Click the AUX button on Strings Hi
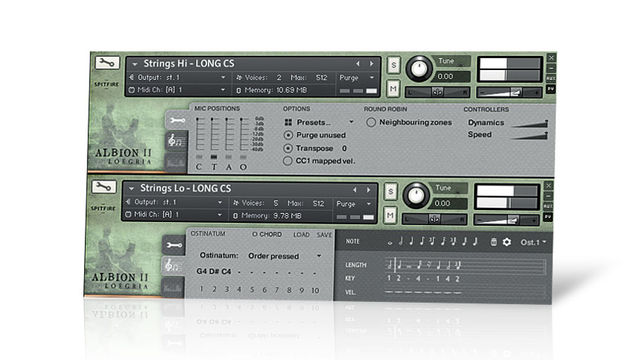Viewport: 640px width, 360px height. pyautogui.click(x=551, y=78)
